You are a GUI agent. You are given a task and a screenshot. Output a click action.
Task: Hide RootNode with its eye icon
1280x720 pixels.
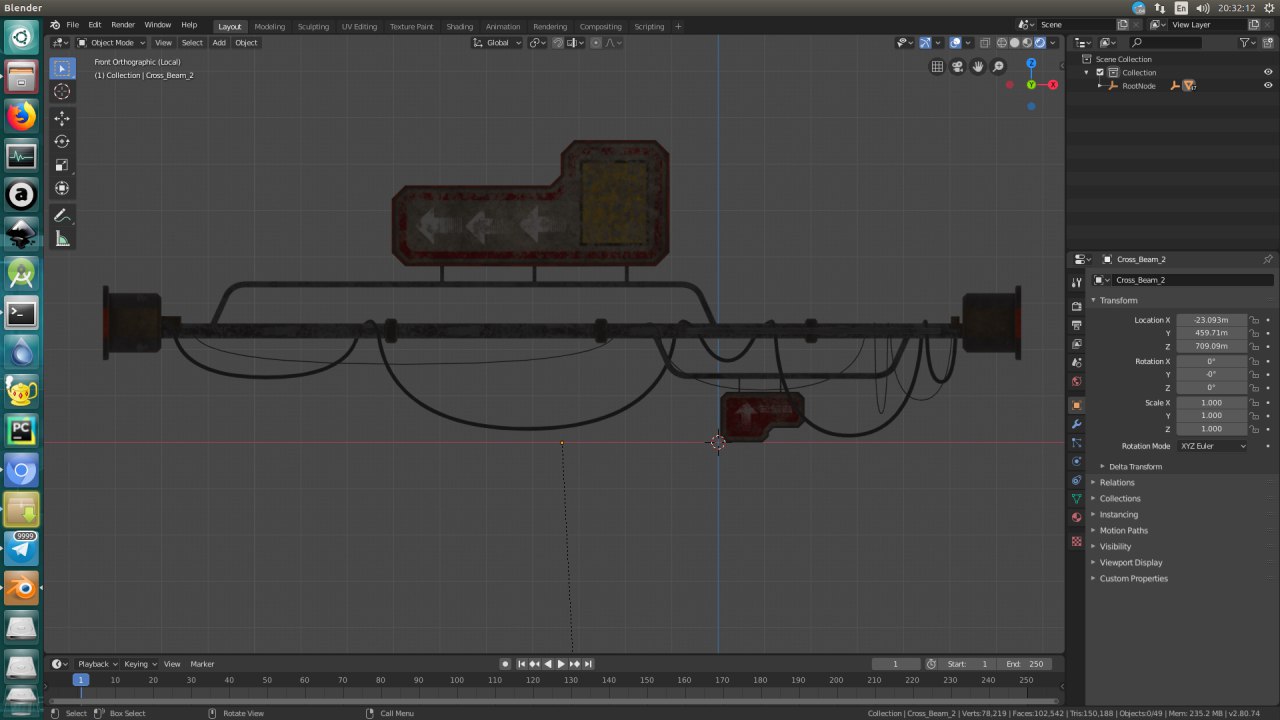pyautogui.click(x=1268, y=86)
